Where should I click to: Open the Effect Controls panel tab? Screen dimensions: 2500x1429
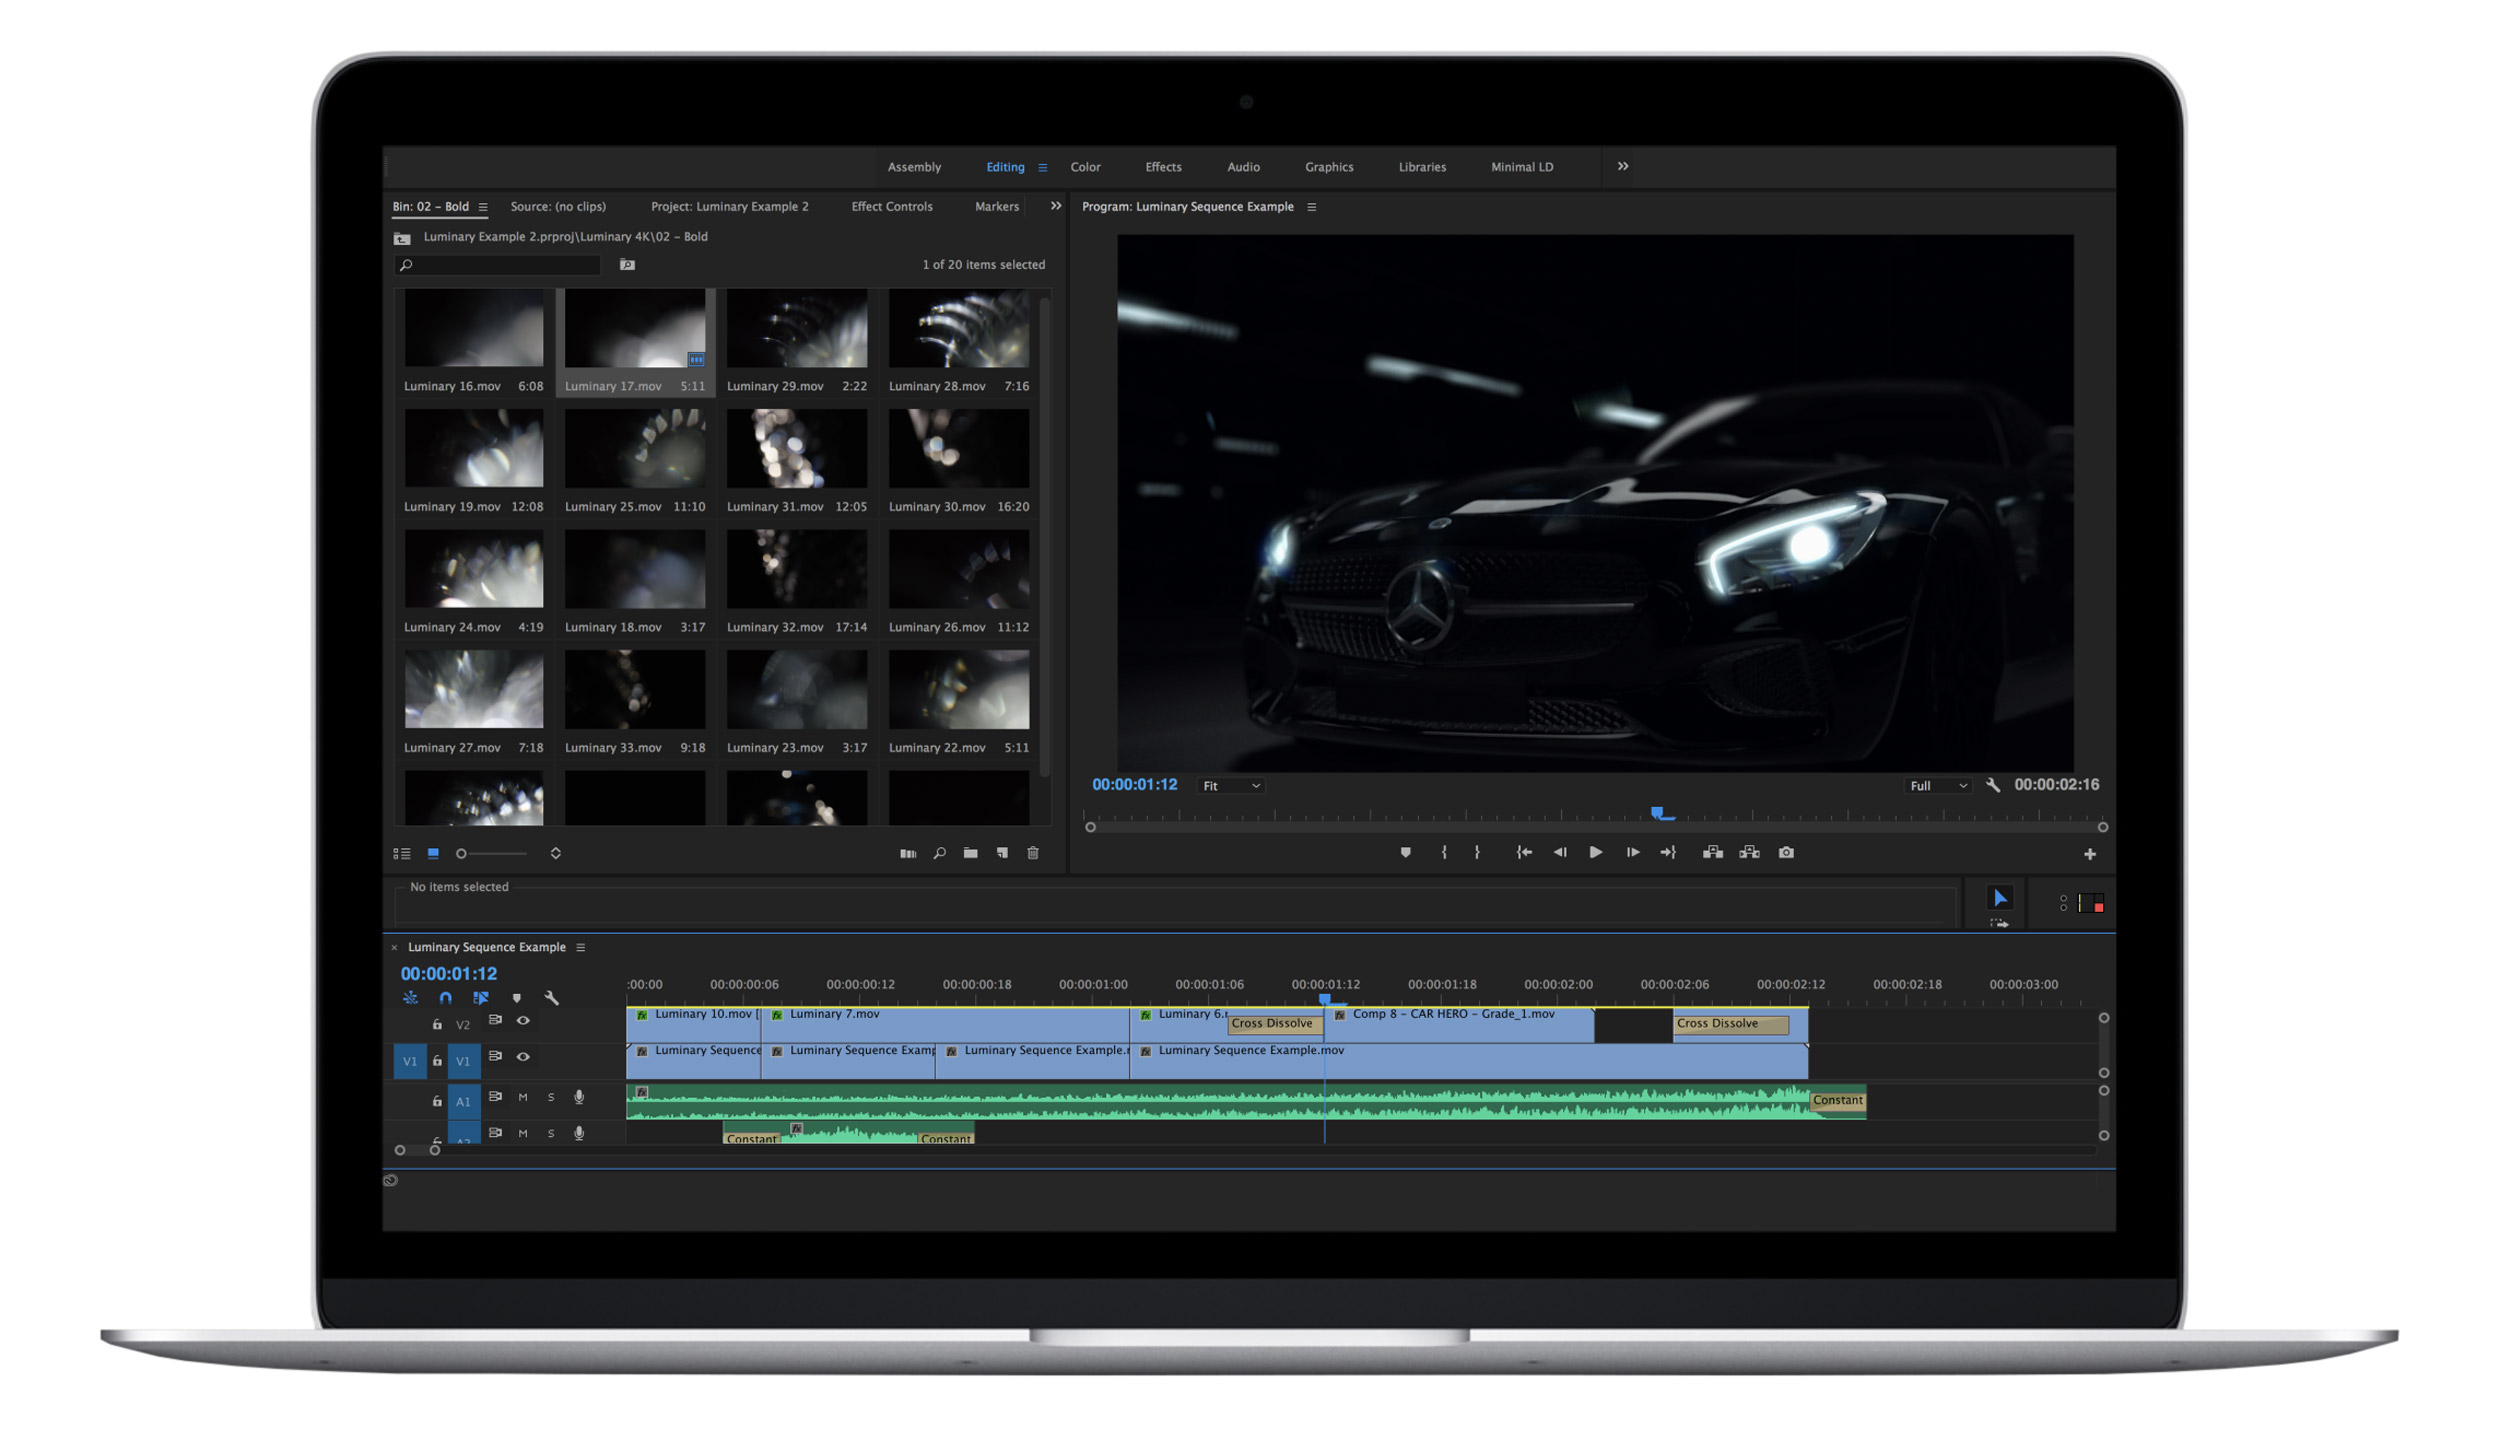pyautogui.click(x=891, y=206)
